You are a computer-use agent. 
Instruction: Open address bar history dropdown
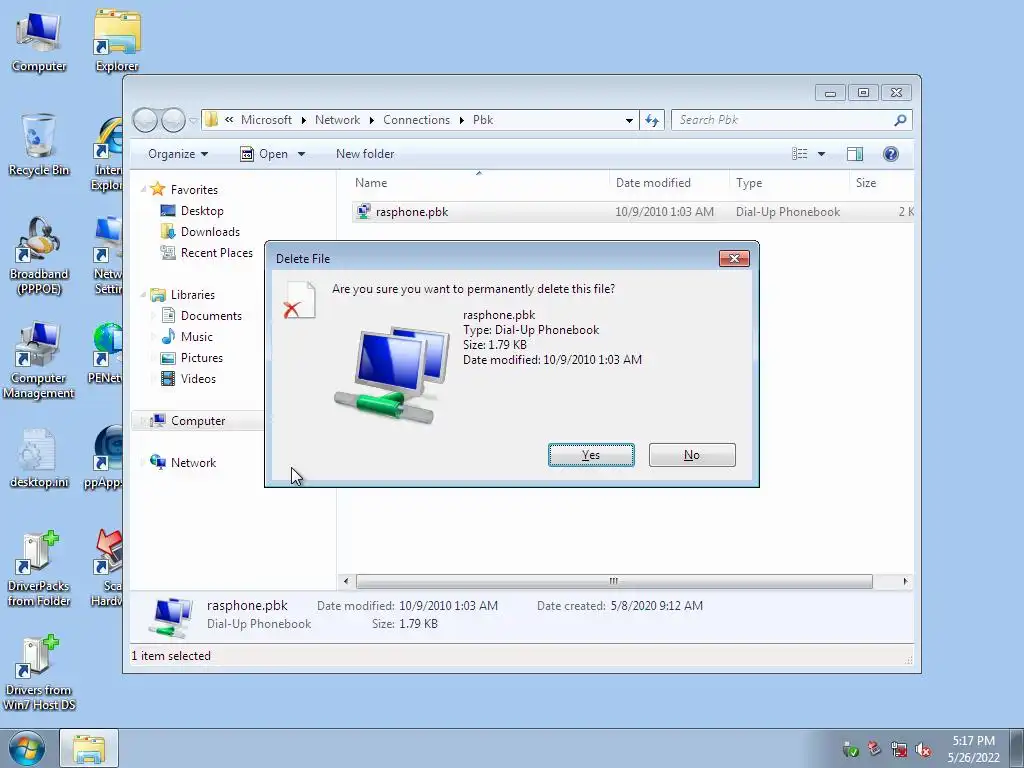pyautogui.click(x=629, y=120)
